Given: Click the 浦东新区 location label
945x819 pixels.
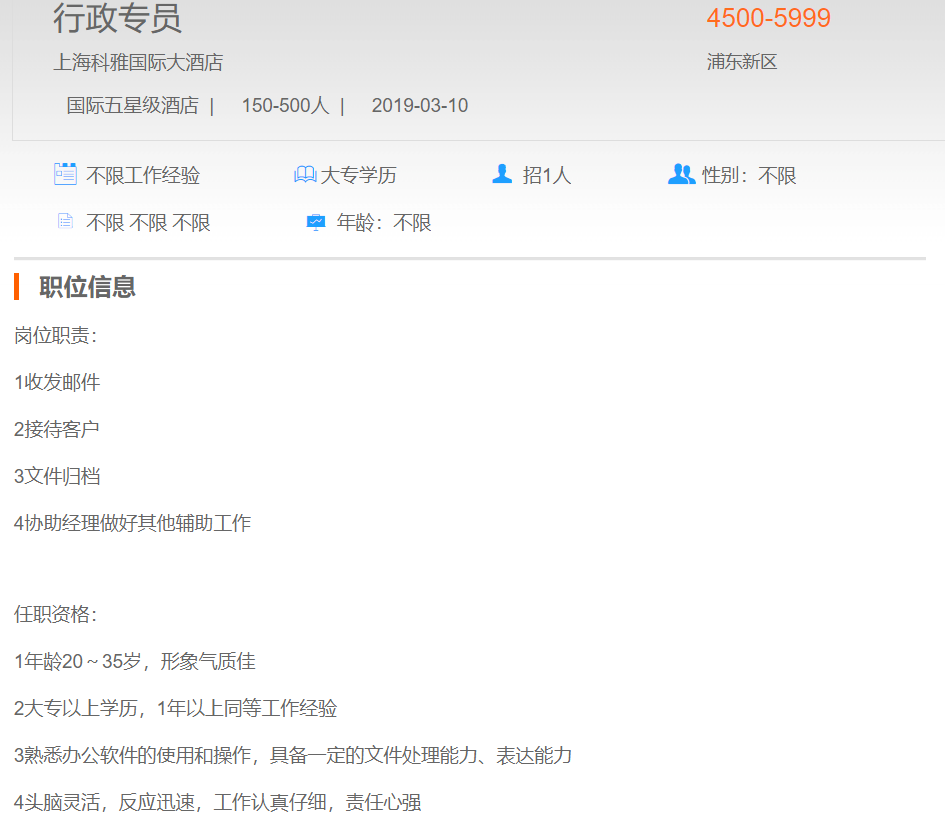Looking at the screenshot, I should click(x=742, y=62).
